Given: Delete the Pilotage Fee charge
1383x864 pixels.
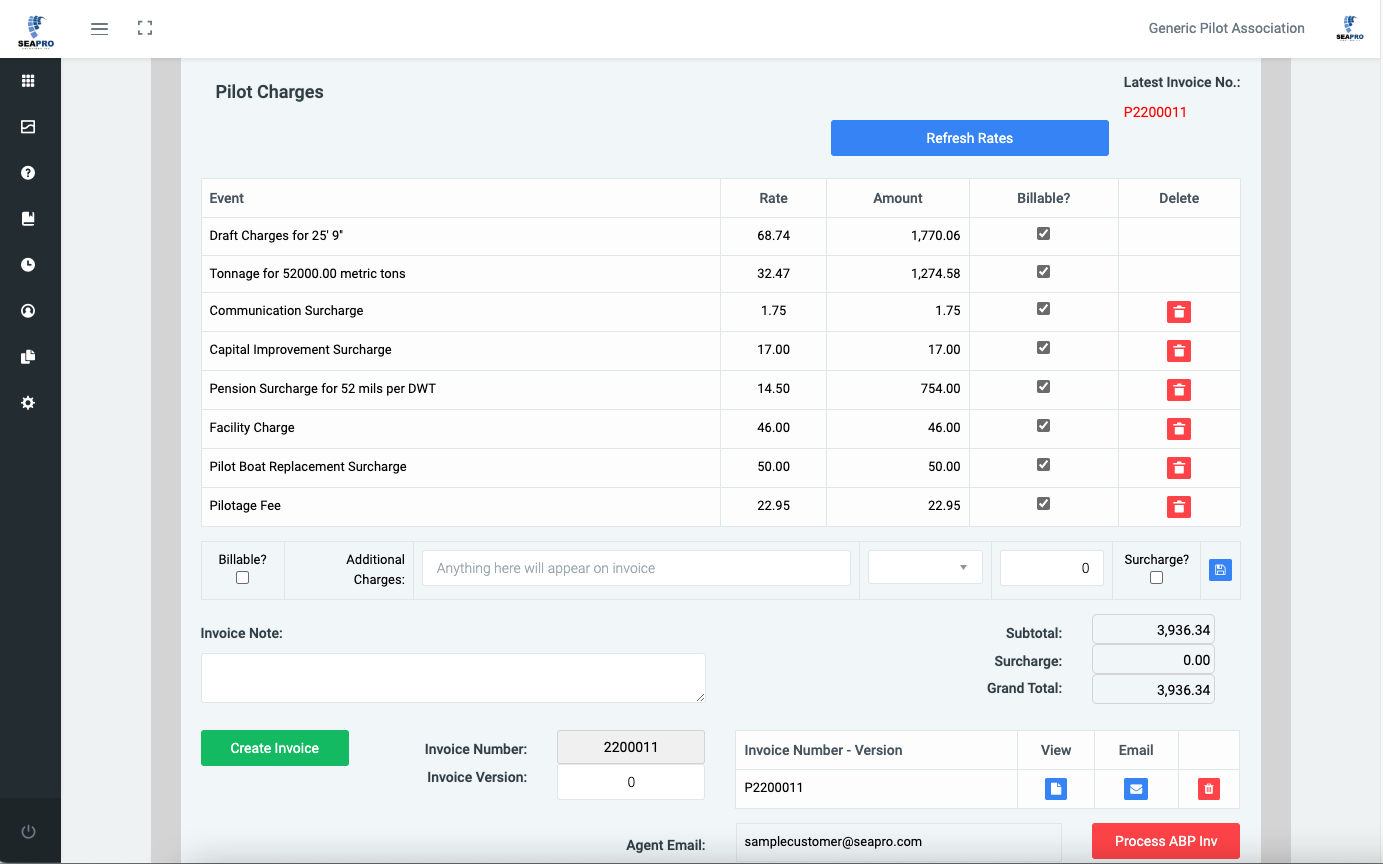Looking at the screenshot, I should [x=1179, y=507].
